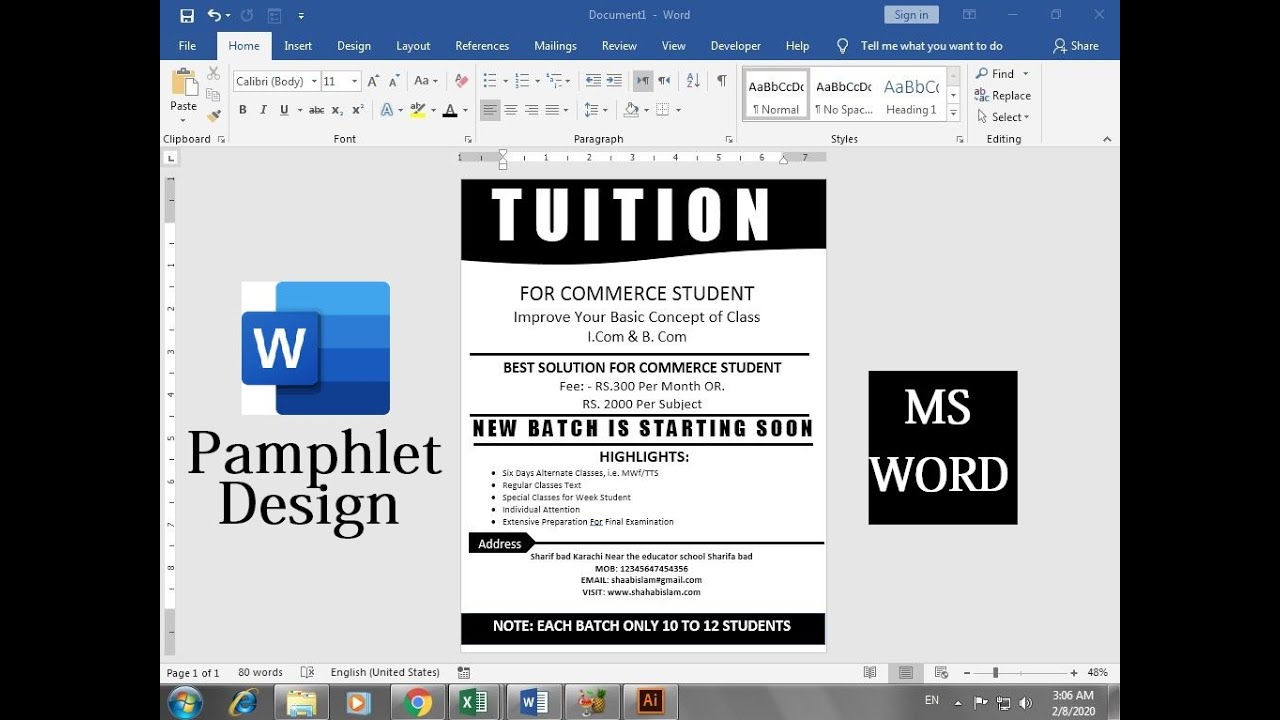Click the Copy icon in Clipboard group
The width and height of the screenshot is (1280, 720).
213,95
